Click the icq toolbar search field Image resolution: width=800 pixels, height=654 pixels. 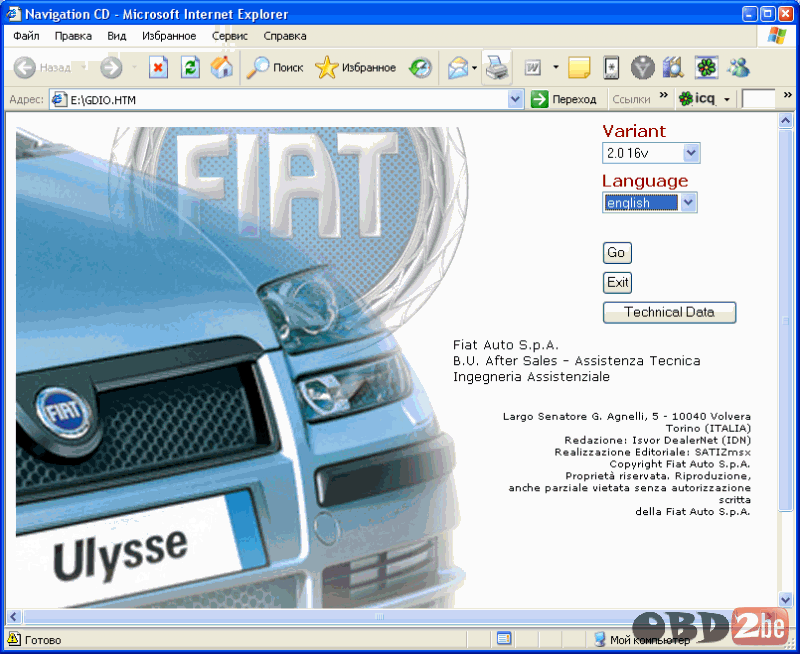click(758, 99)
